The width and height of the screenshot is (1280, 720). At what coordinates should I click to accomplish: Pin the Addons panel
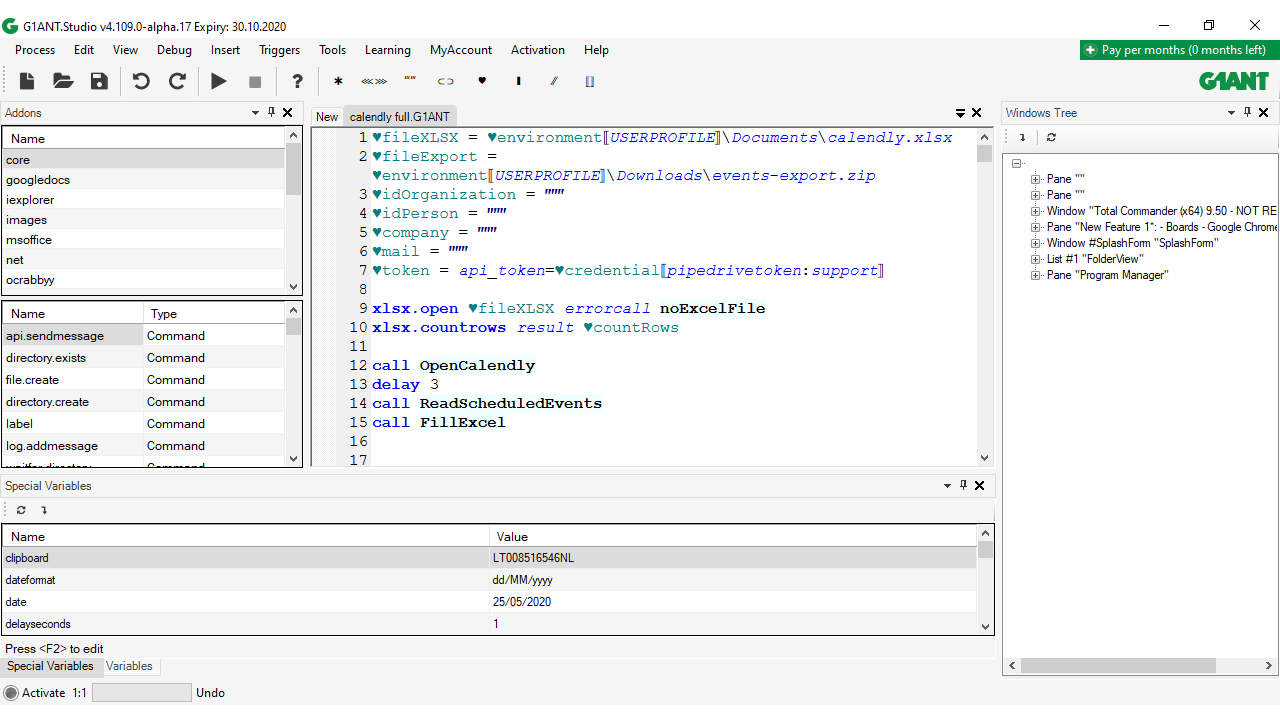point(271,113)
